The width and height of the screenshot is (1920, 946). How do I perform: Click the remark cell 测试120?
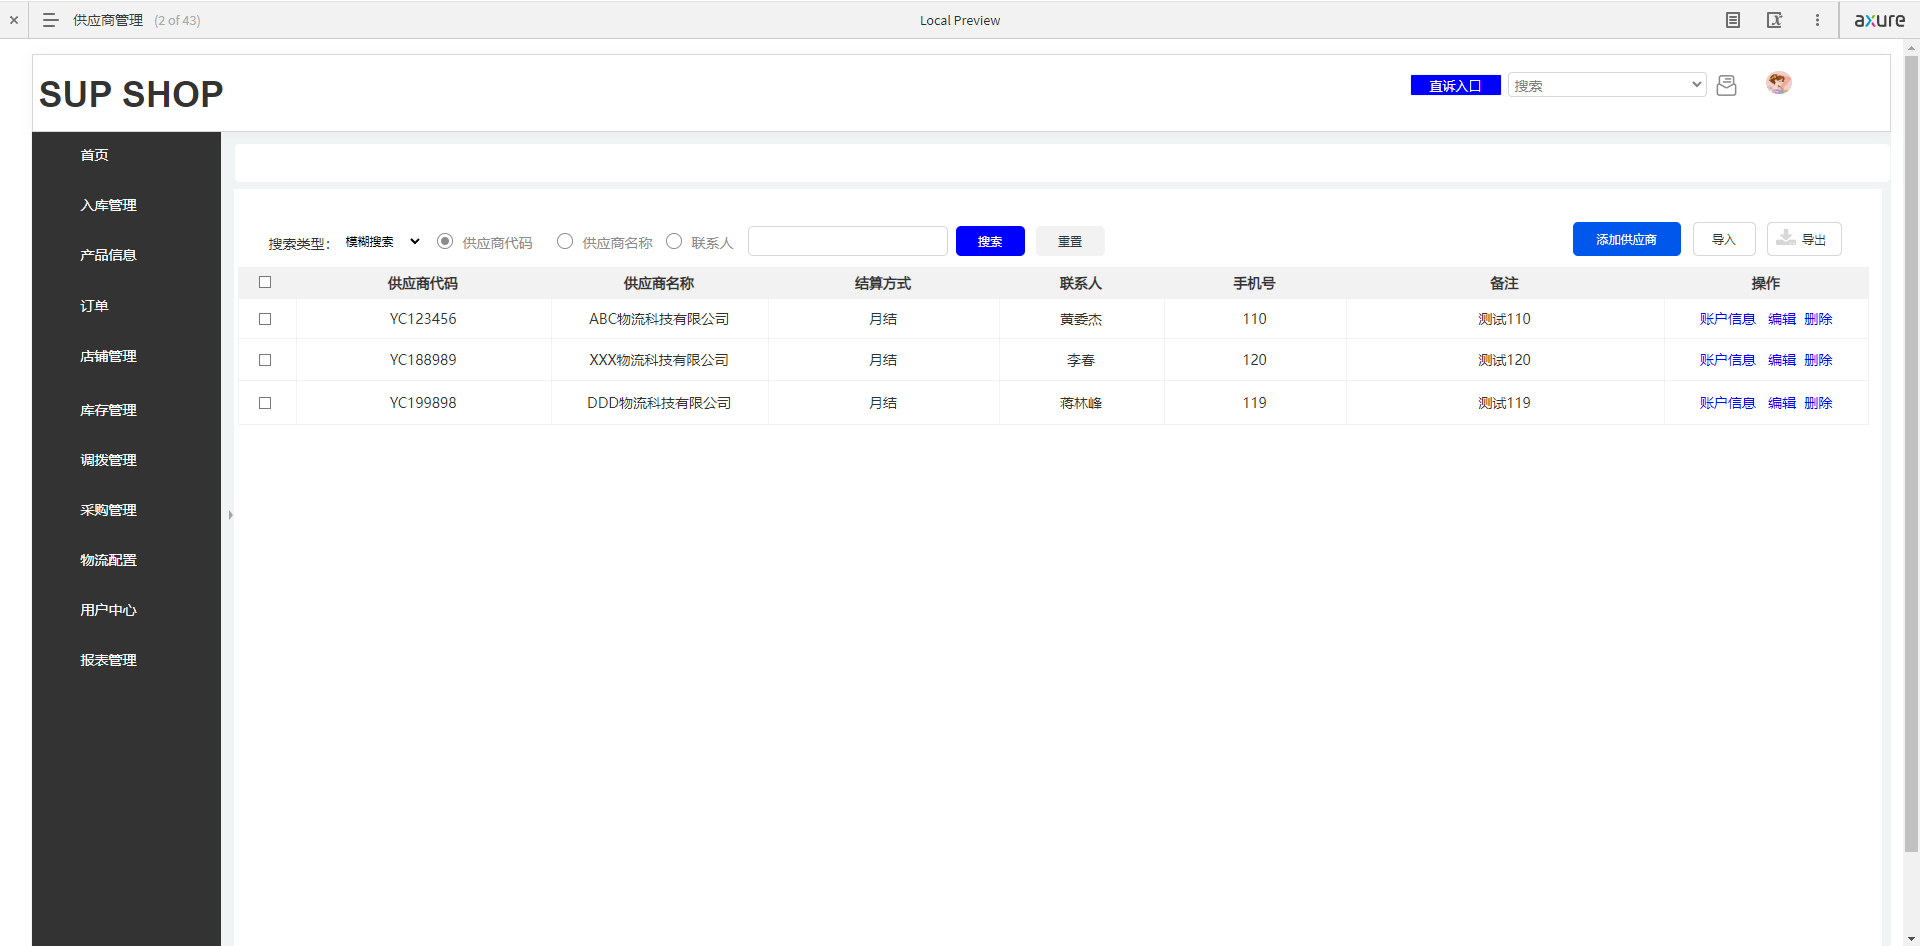click(1504, 360)
